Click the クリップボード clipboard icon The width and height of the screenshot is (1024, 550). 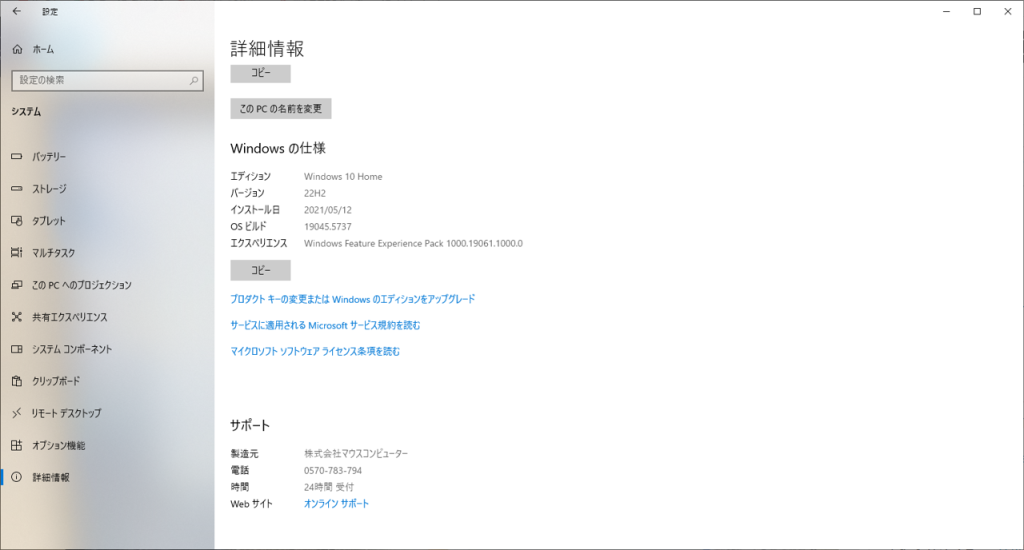tap(17, 381)
